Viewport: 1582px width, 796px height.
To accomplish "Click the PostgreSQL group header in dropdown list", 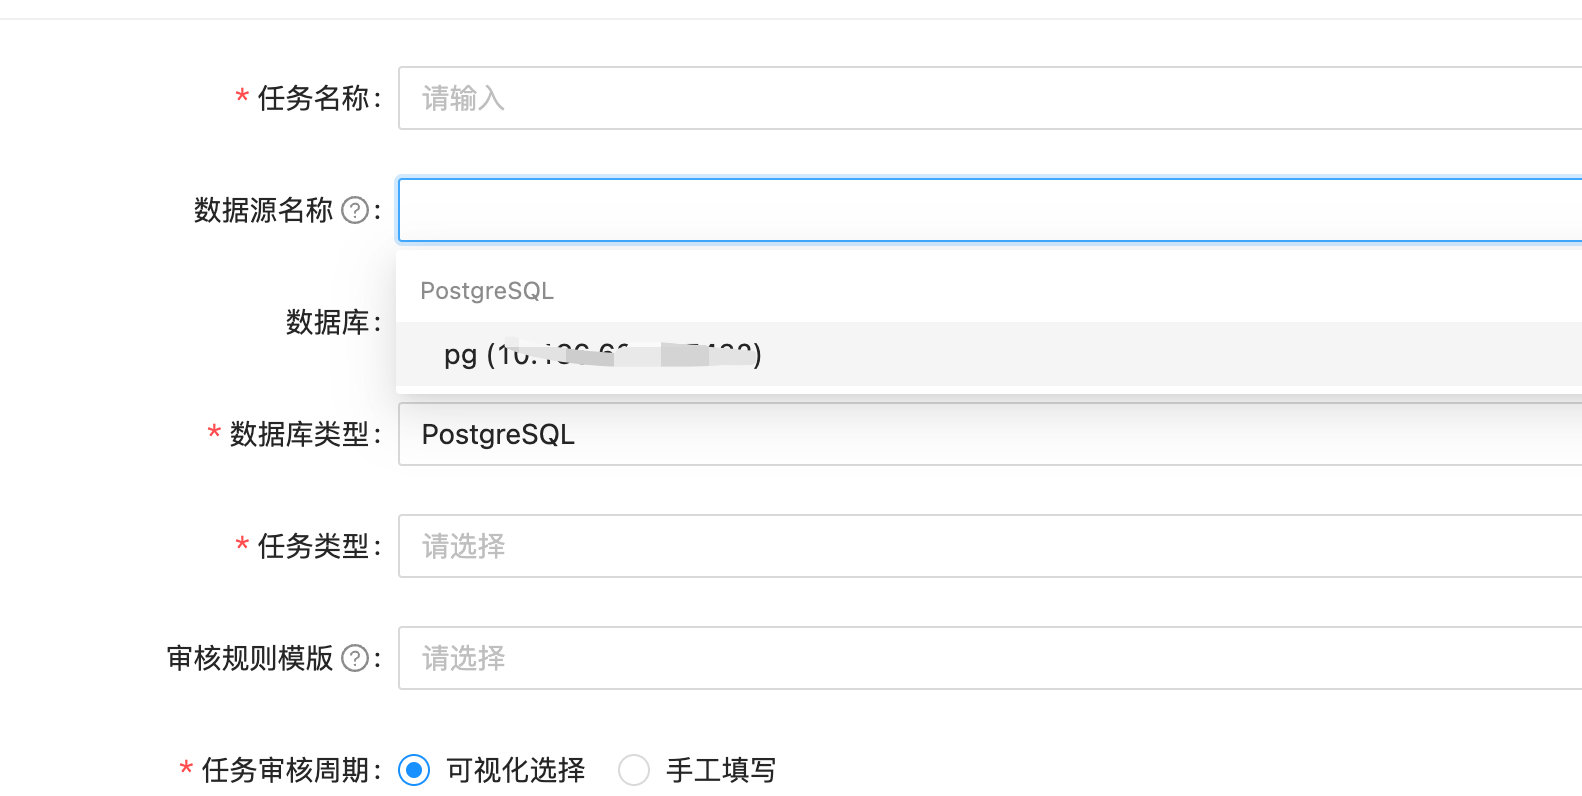I will coord(487,290).
